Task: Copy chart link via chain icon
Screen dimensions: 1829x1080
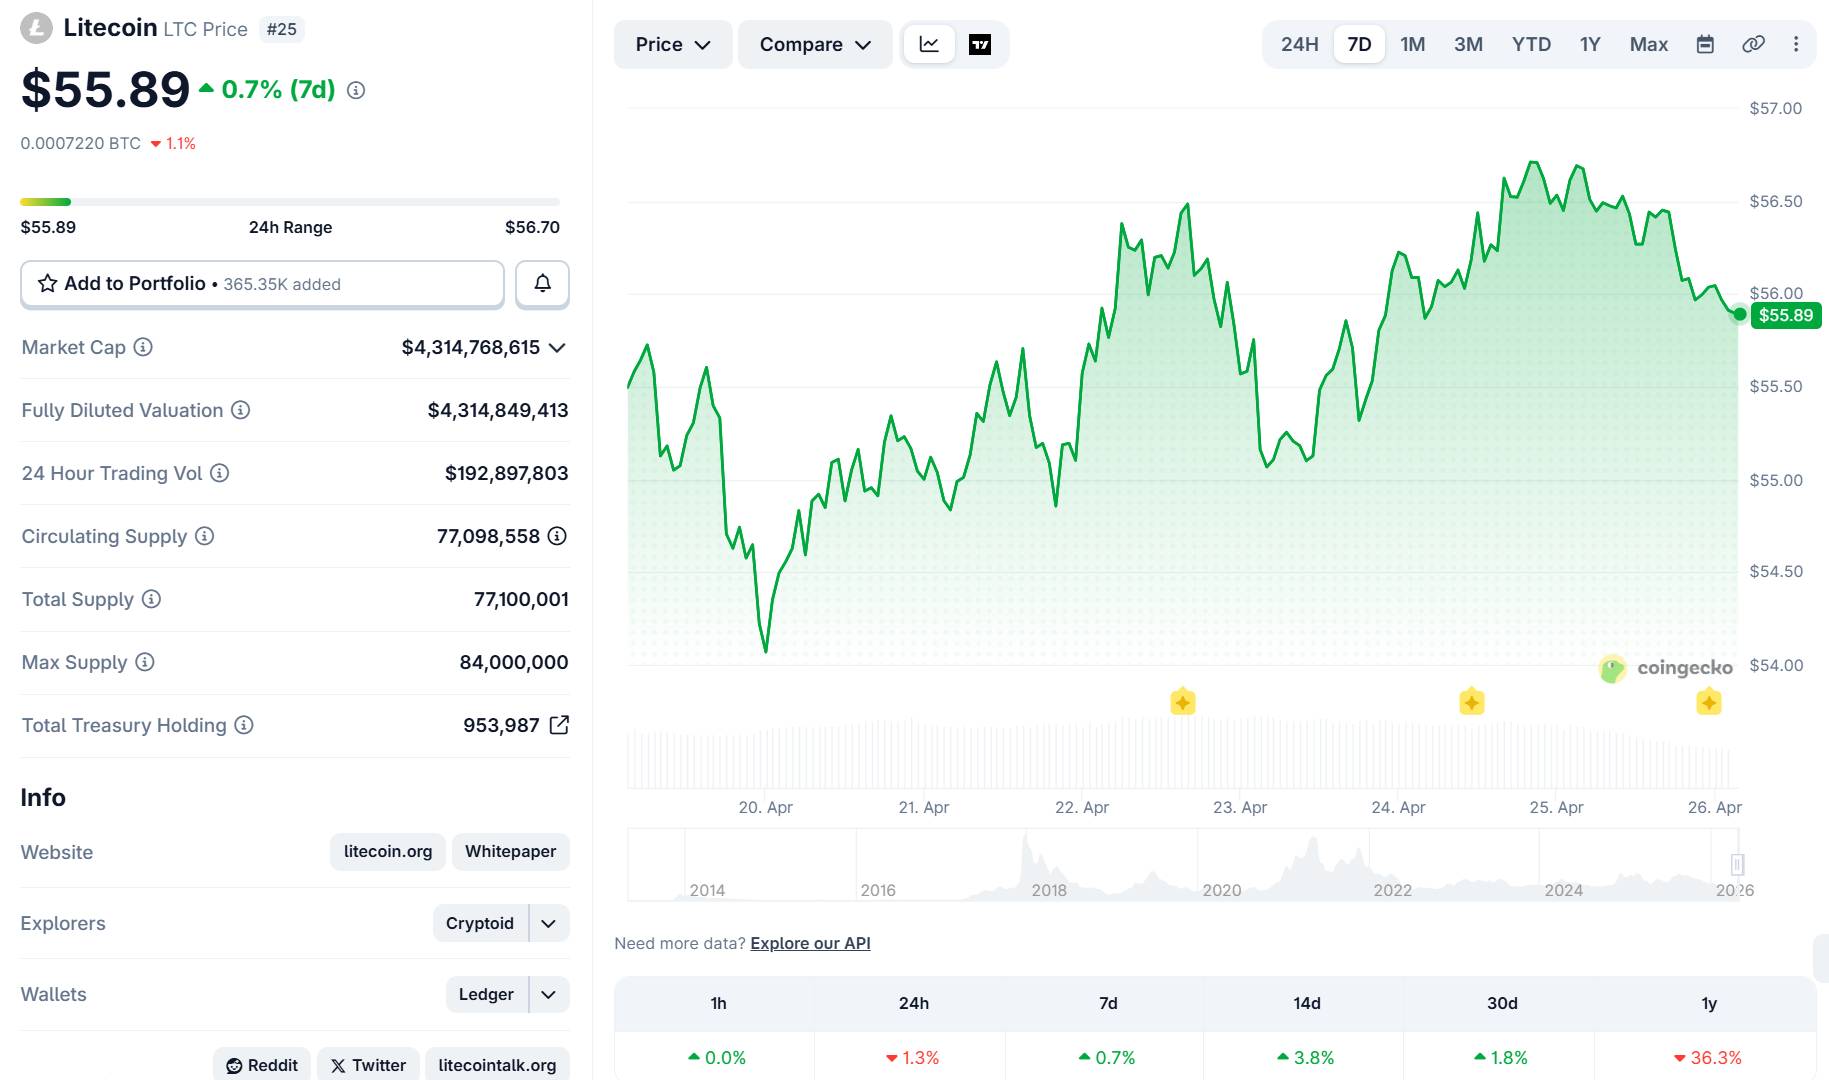Action: coord(1752,44)
